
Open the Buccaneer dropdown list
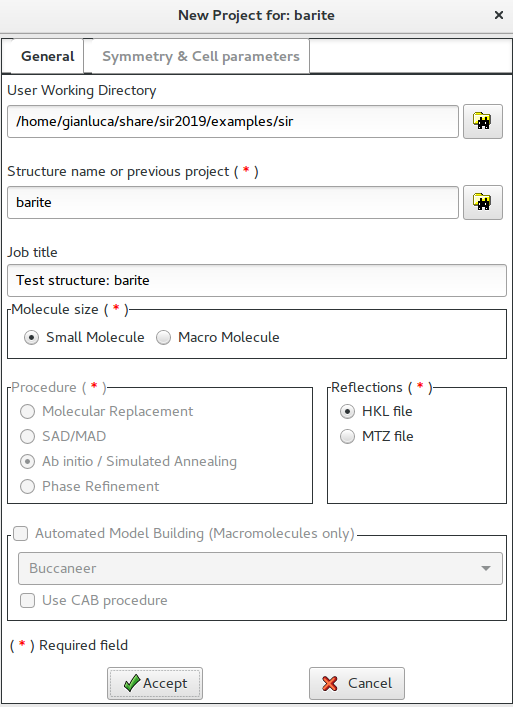click(x=260, y=569)
